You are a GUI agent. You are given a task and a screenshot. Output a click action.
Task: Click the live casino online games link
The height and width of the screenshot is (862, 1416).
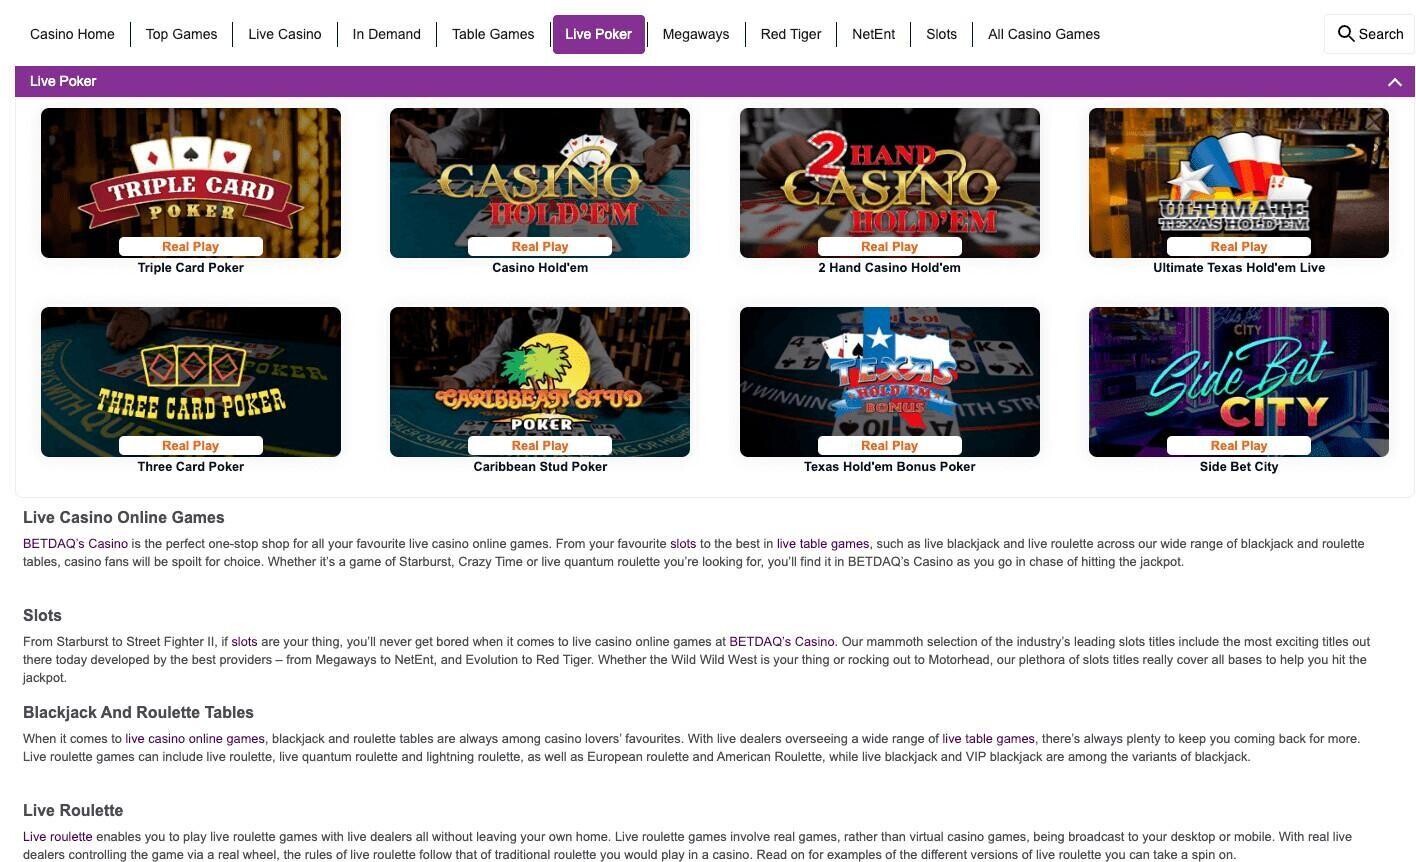click(195, 739)
